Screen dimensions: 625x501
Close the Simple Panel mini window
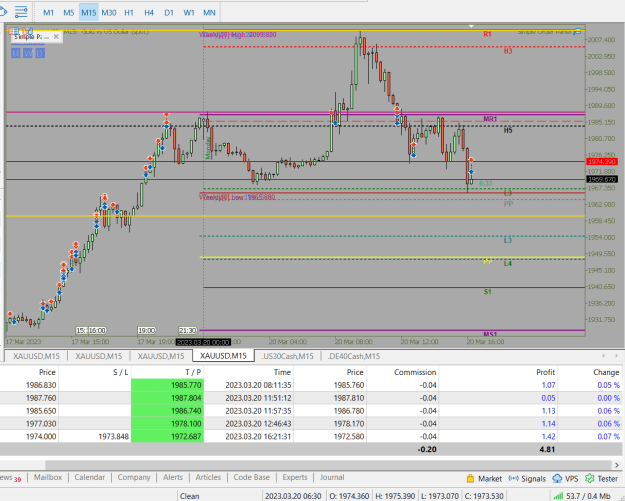pyautogui.click(x=56, y=37)
